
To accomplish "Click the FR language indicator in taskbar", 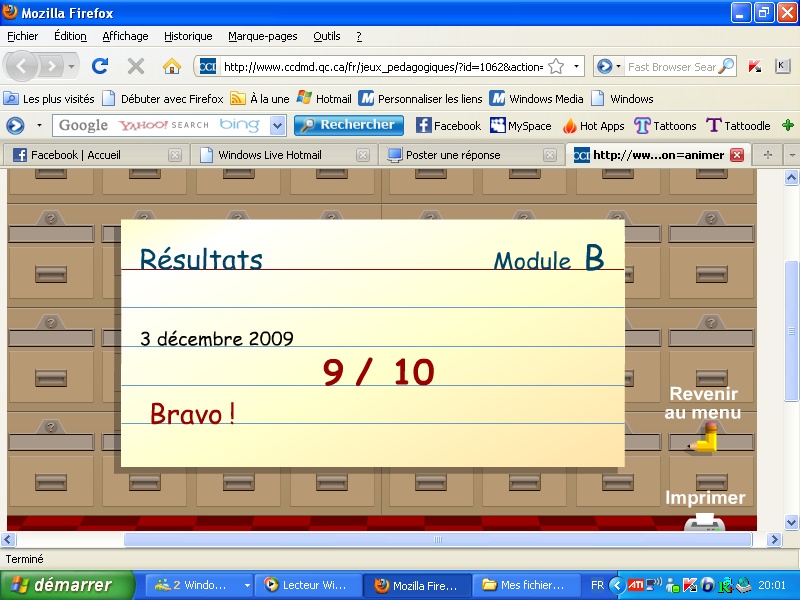I will (x=597, y=585).
